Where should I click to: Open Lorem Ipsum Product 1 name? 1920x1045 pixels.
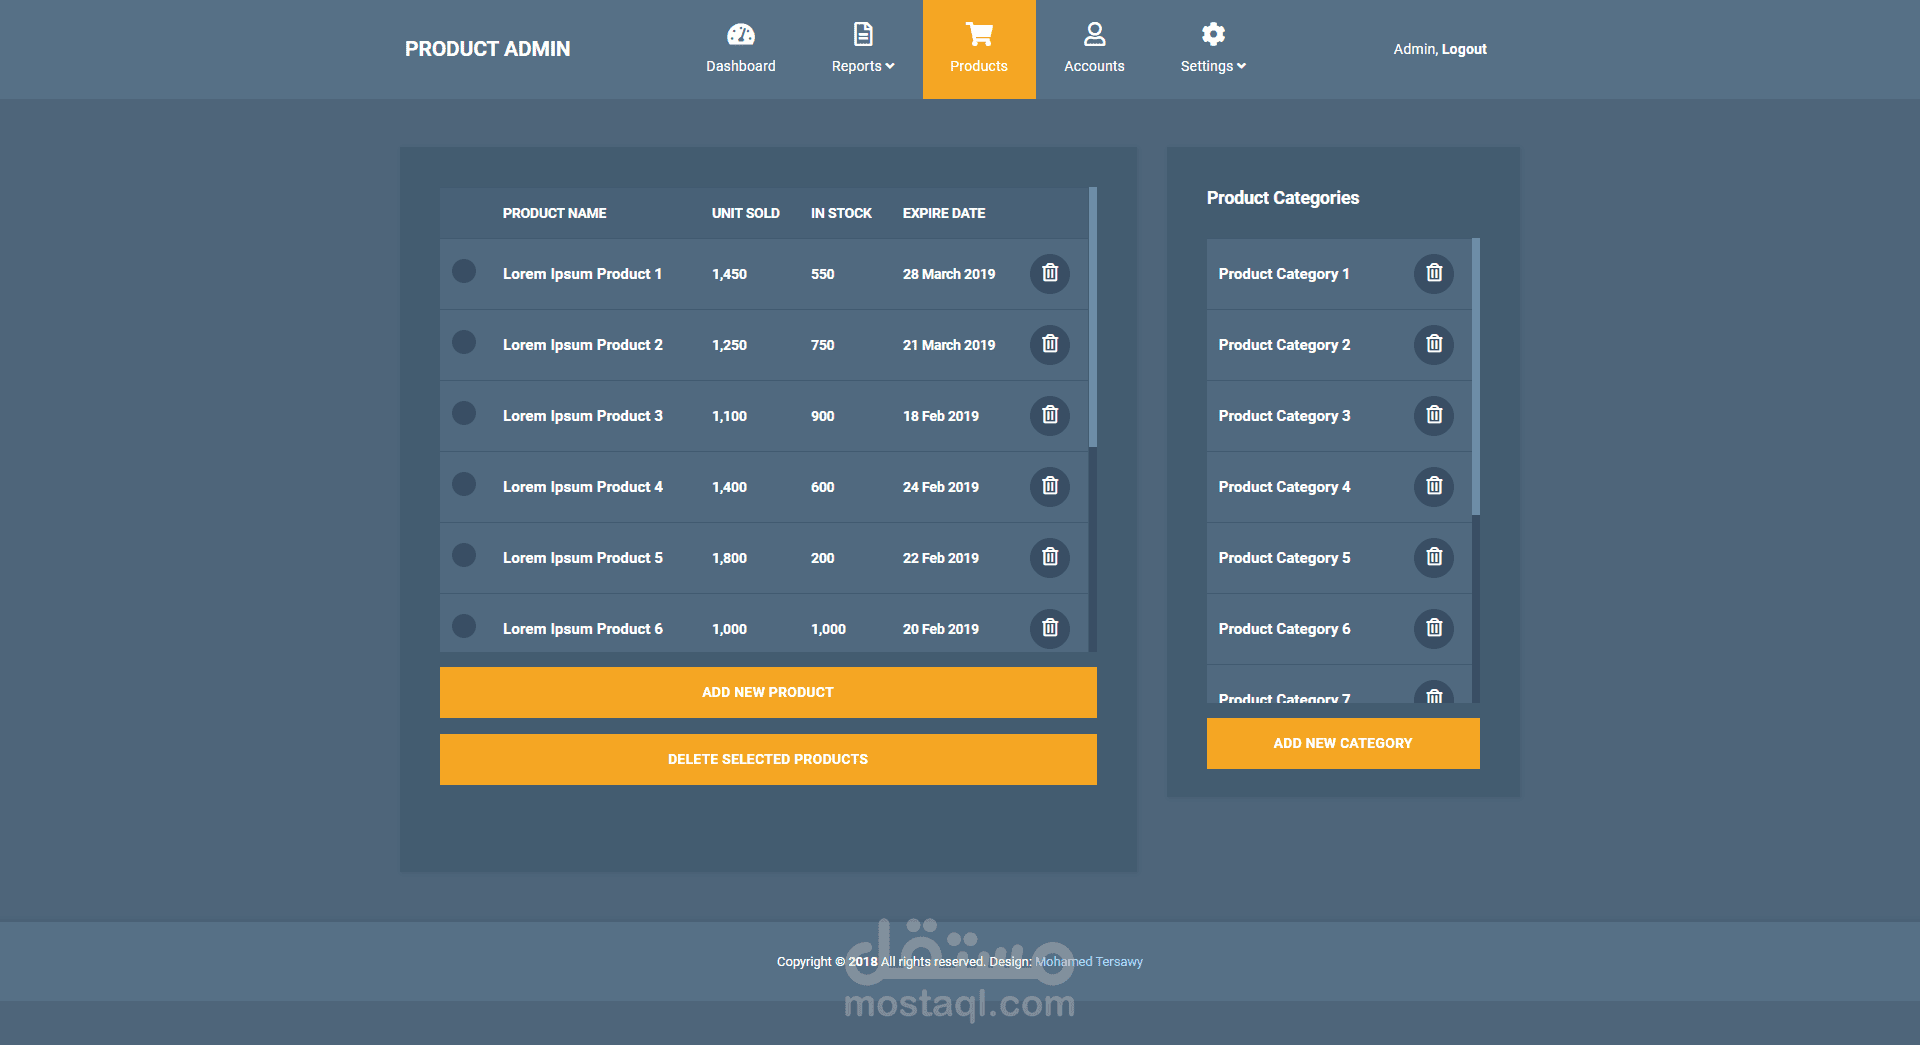[x=582, y=274]
